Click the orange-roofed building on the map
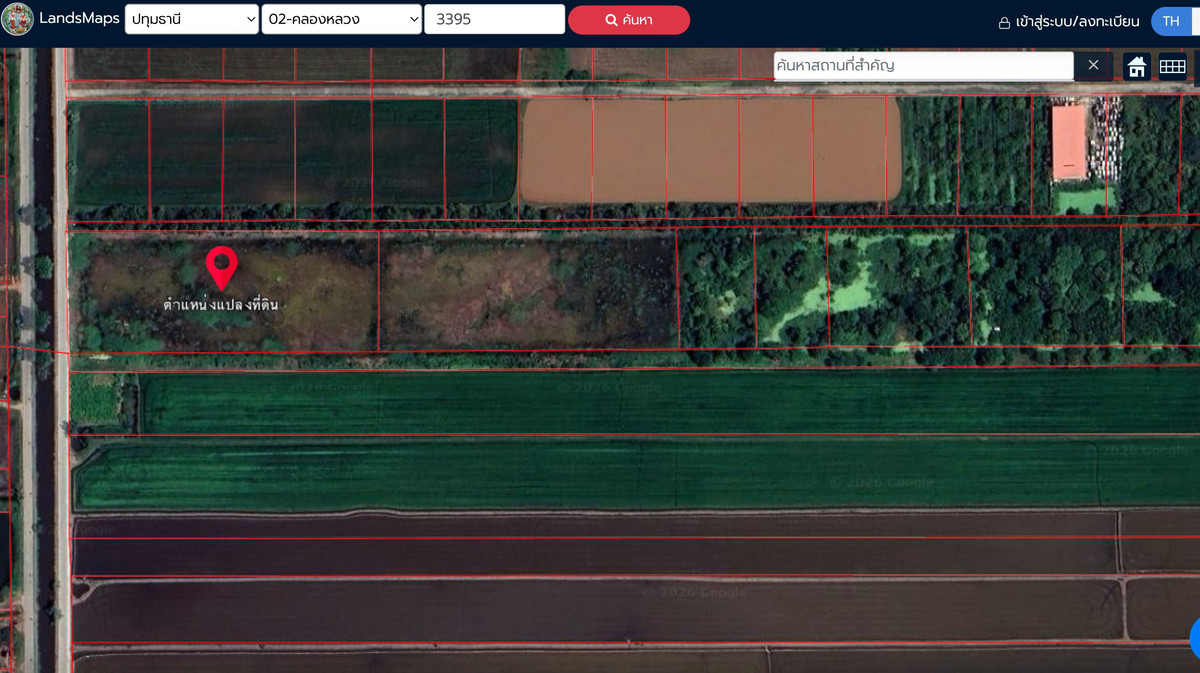Viewport: 1200px width, 673px height. point(1069,141)
